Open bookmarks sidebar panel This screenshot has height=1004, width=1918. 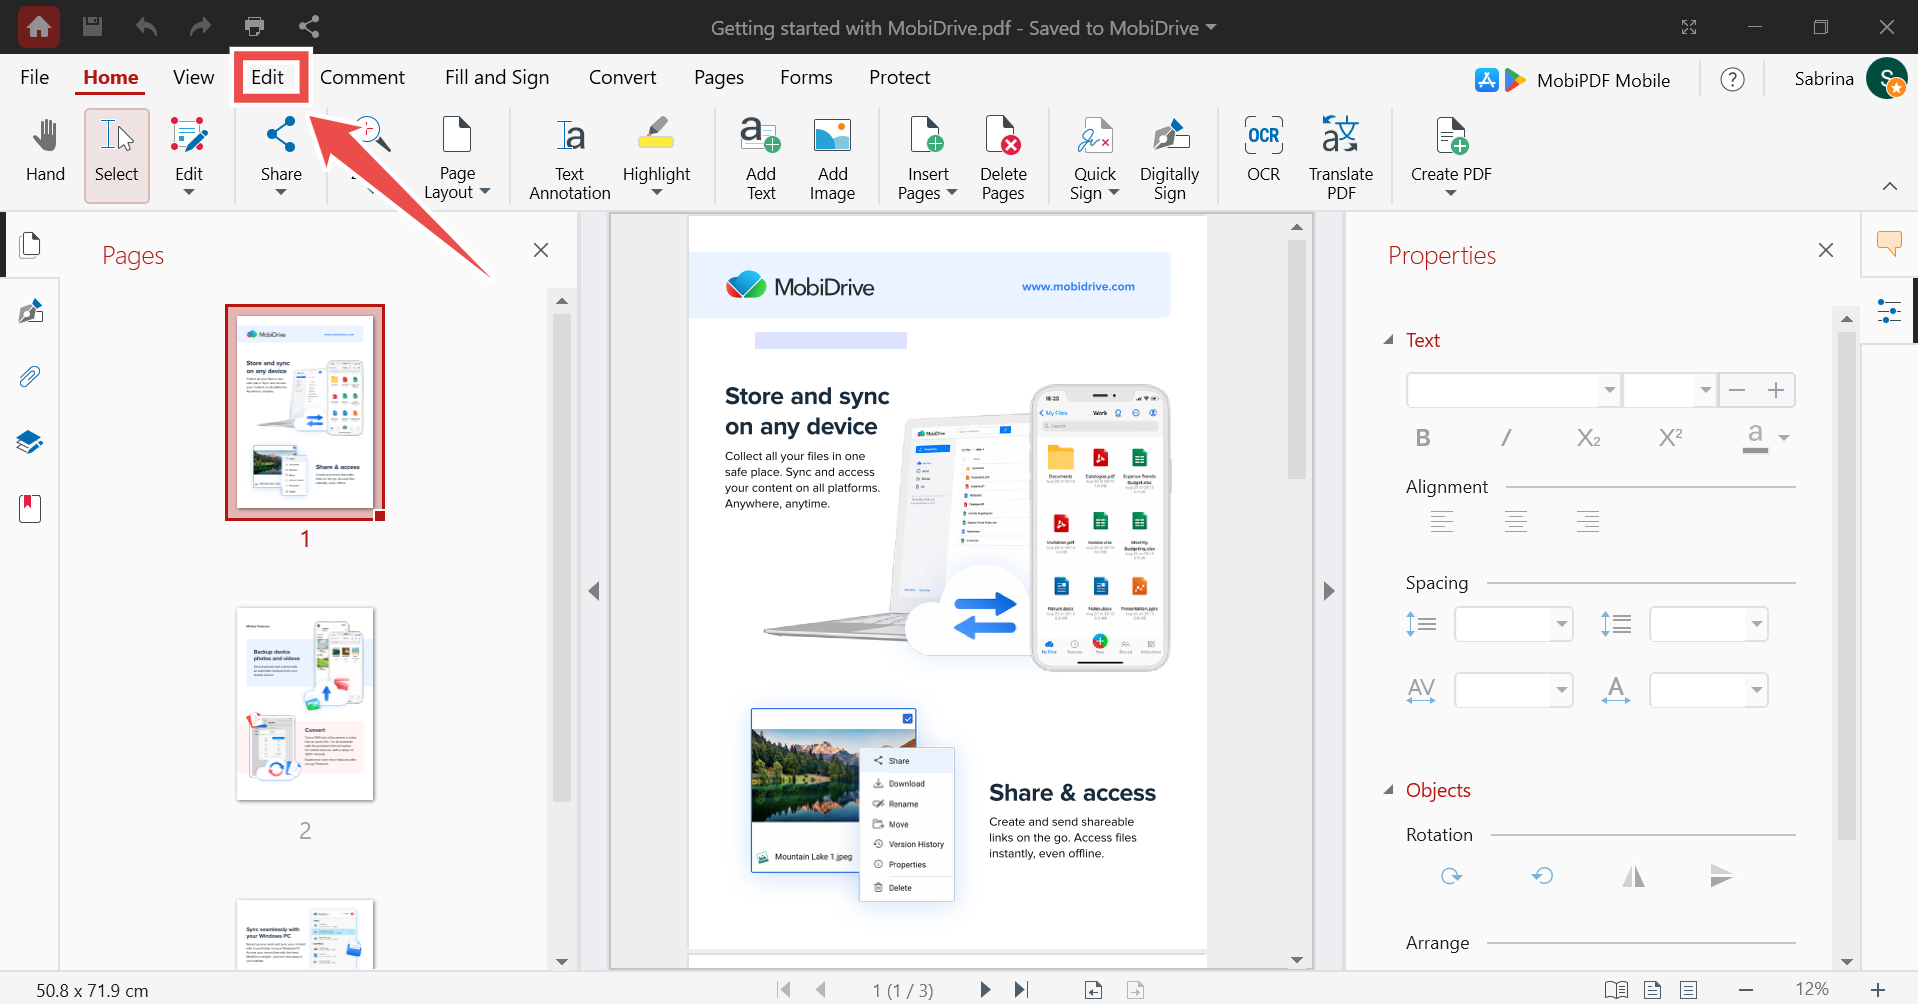(x=30, y=508)
